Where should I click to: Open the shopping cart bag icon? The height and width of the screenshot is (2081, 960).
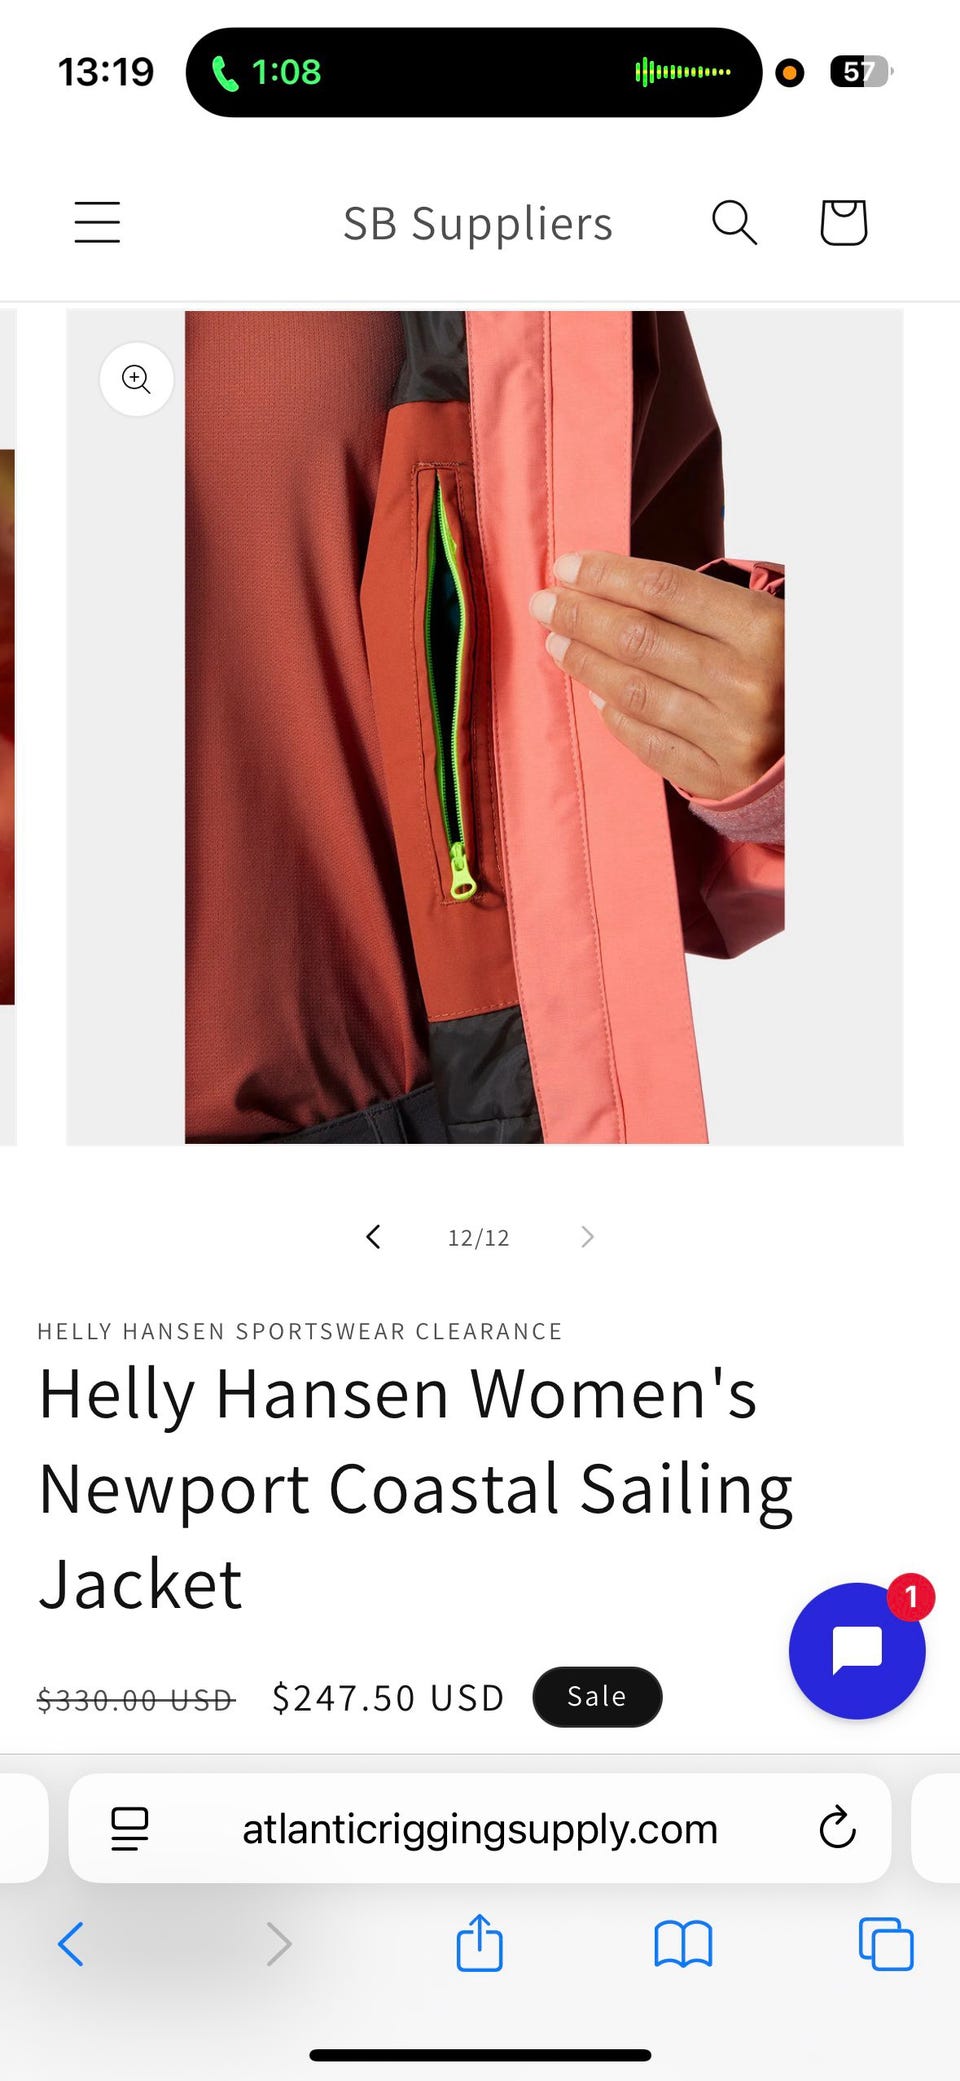click(x=843, y=222)
